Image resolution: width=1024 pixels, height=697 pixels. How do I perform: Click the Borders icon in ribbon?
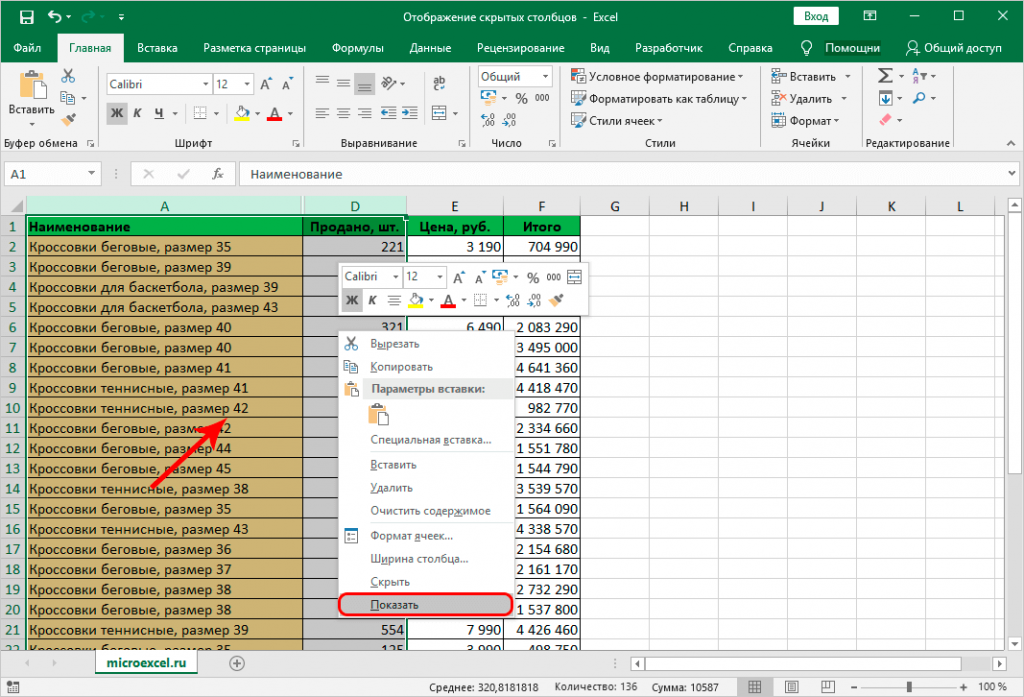pos(200,113)
